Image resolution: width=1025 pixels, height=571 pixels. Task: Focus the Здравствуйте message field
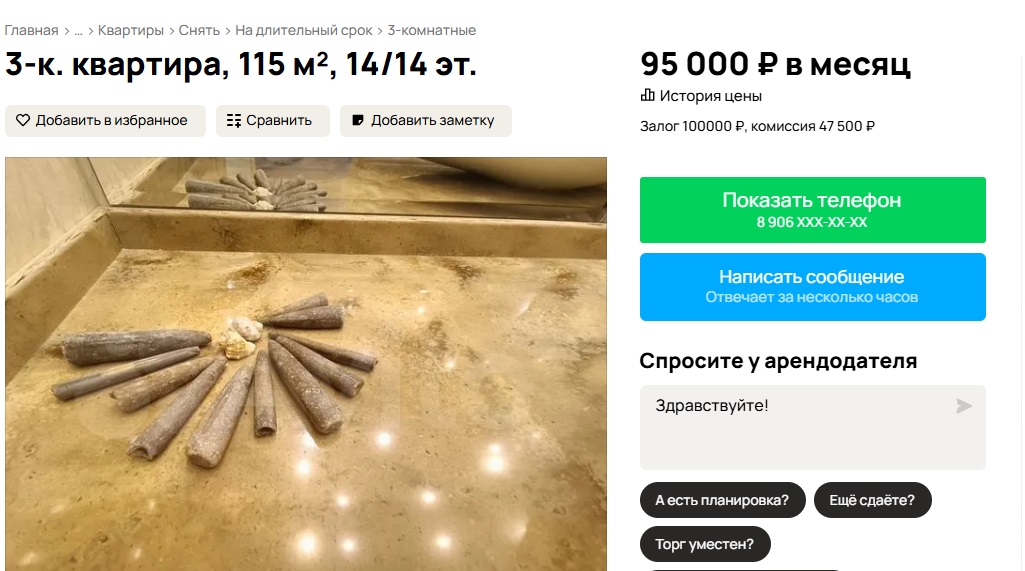coord(813,427)
